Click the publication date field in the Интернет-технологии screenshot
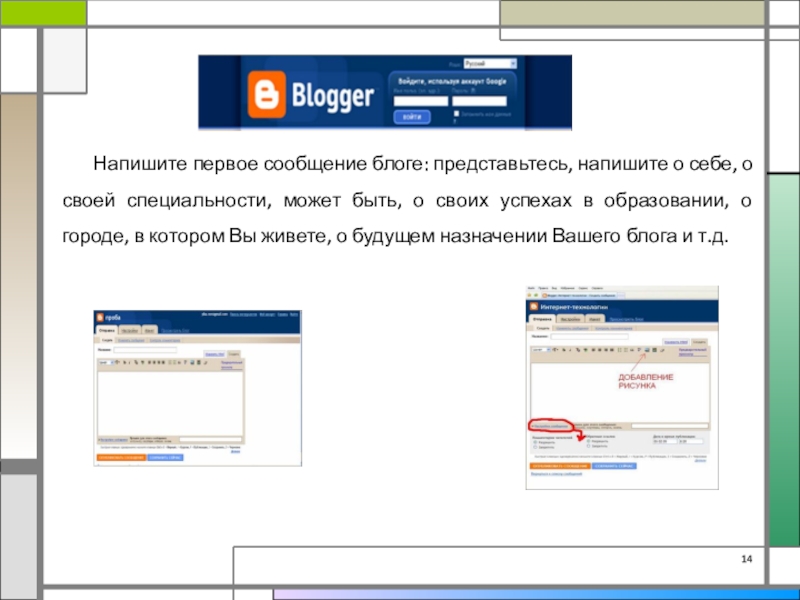 665,441
